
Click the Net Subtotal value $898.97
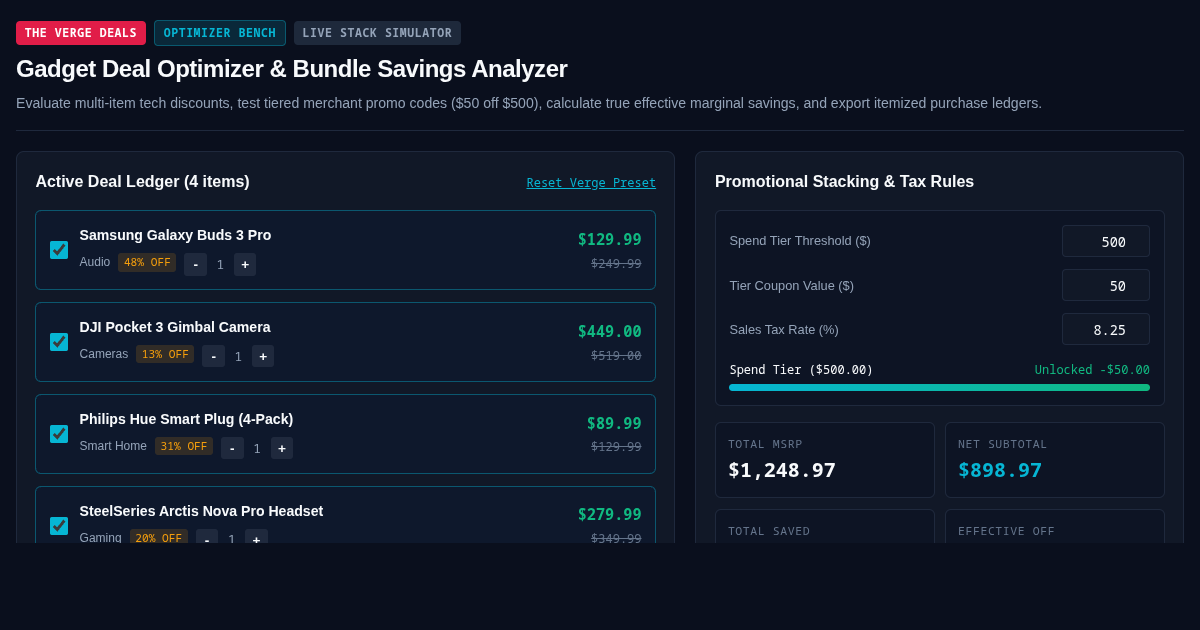pos(1000,470)
